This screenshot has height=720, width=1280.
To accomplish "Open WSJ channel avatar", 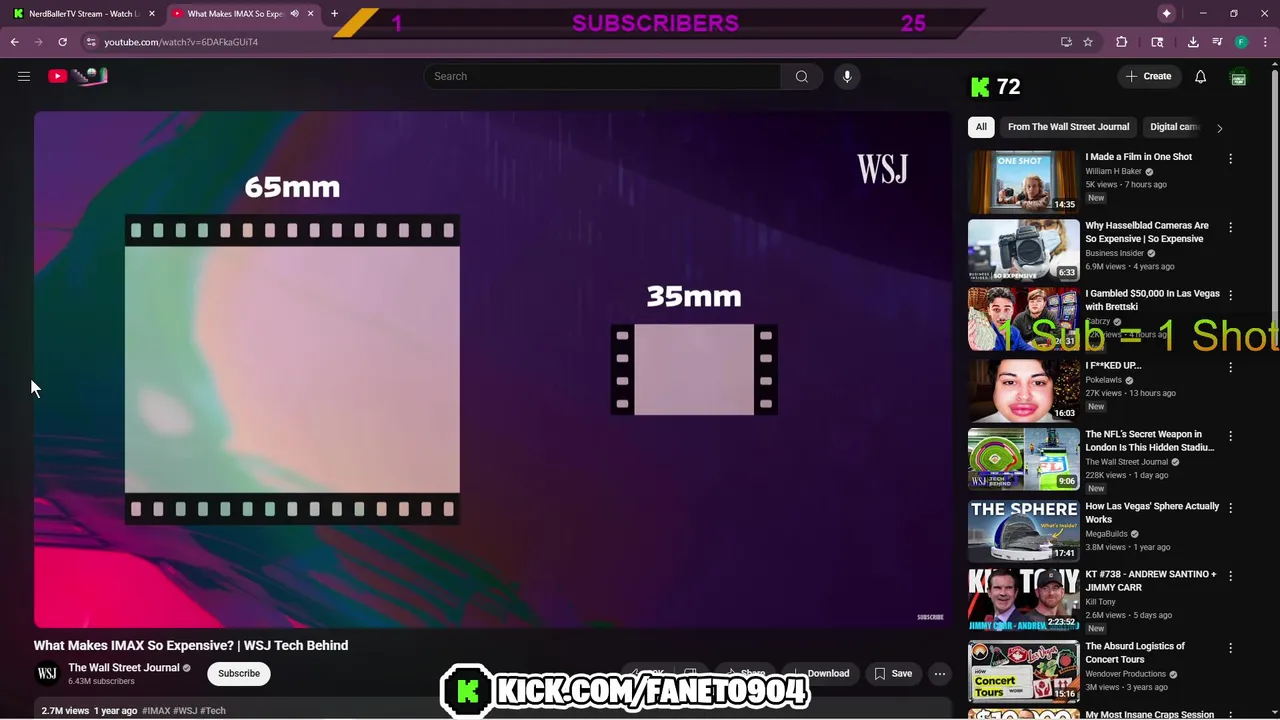I will point(47,674).
